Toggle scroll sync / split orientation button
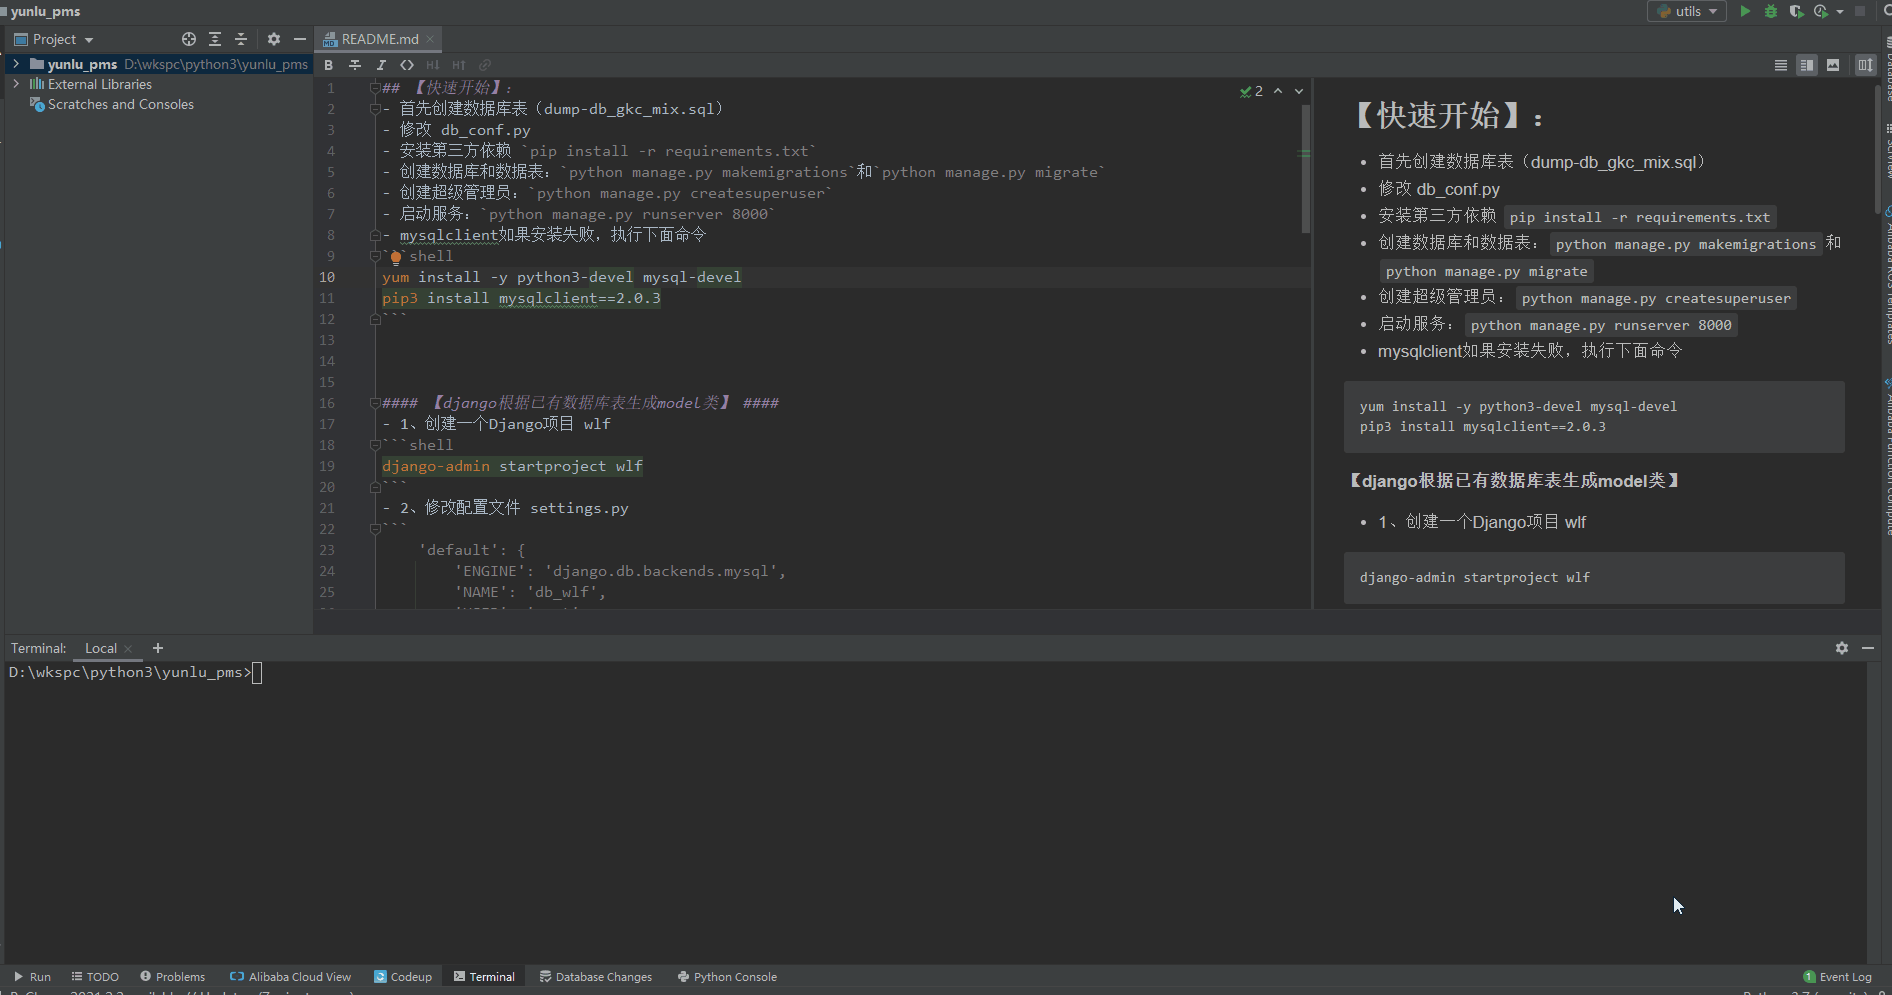The width and height of the screenshot is (1892, 995). tap(1866, 65)
